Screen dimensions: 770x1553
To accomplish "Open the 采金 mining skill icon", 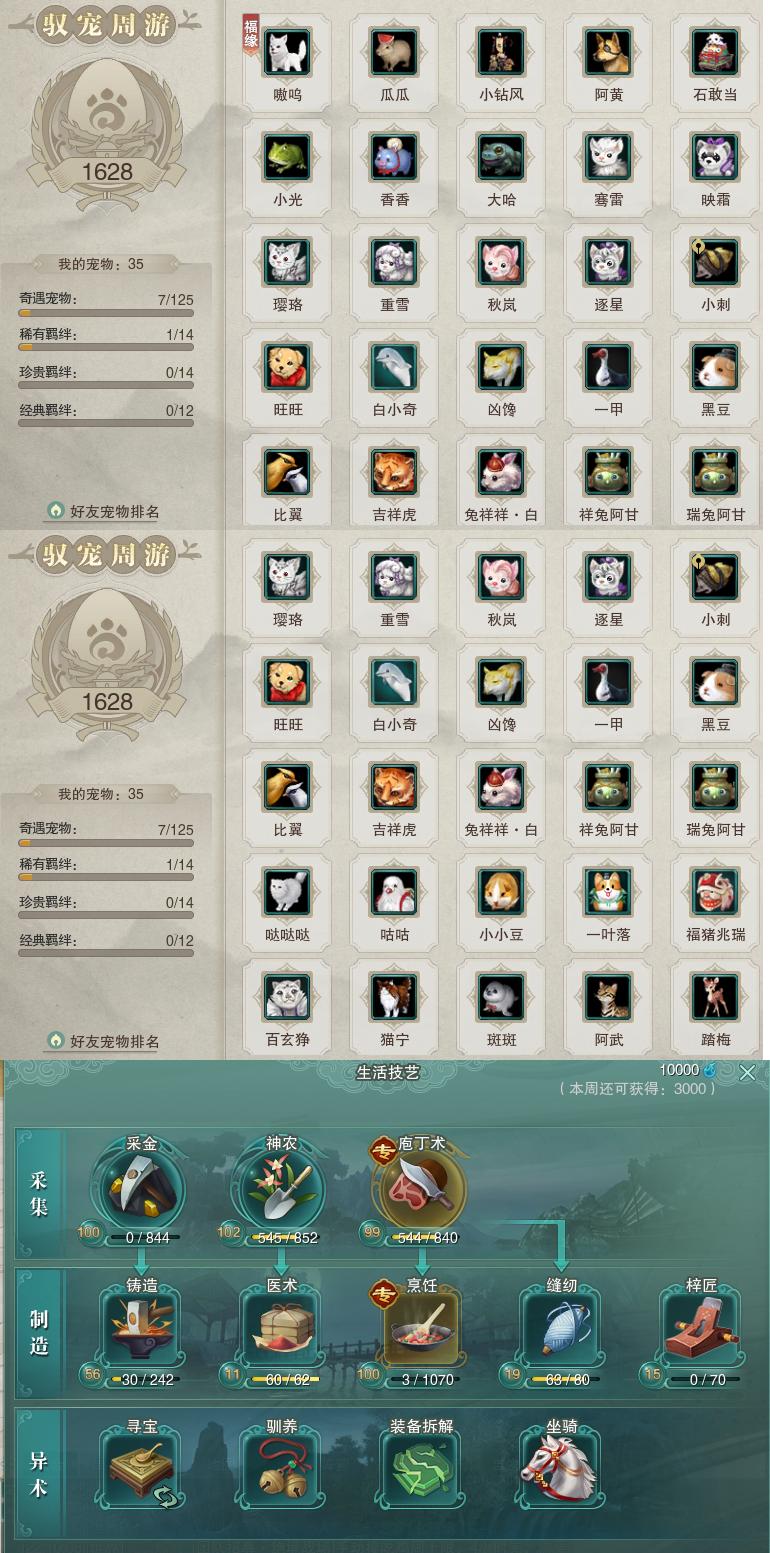I will tap(137, 1187).
